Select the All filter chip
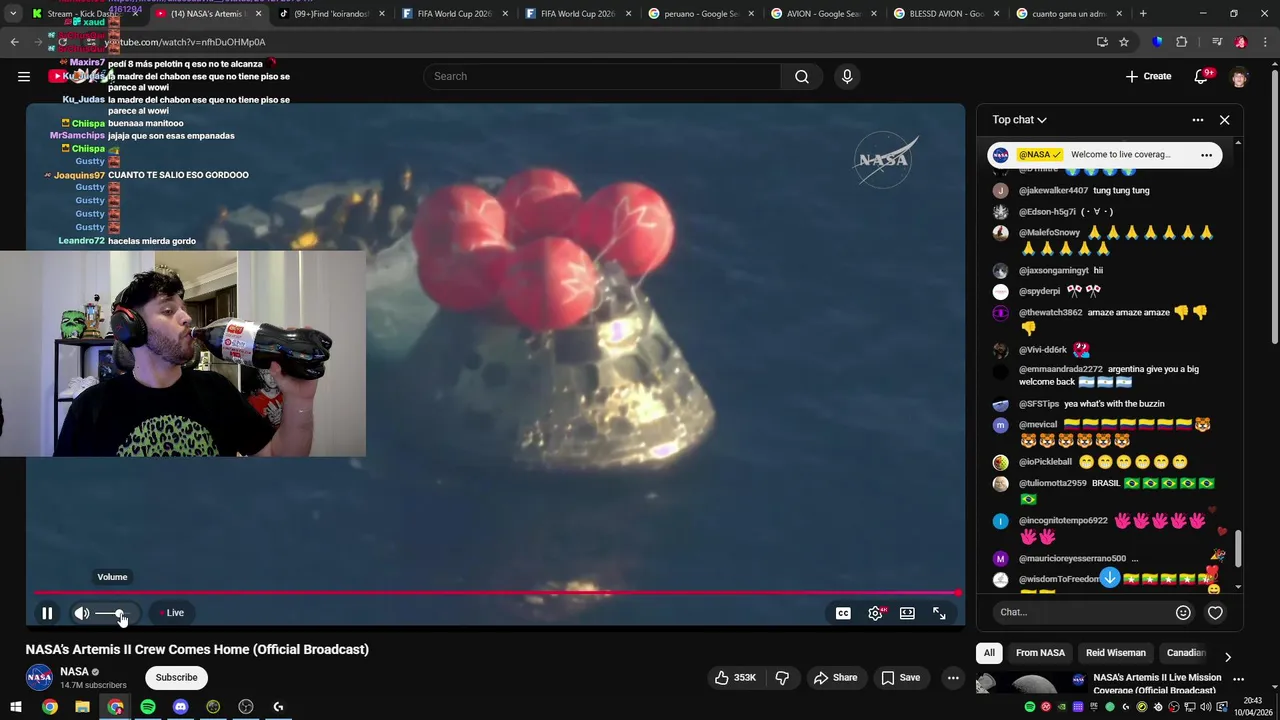This screenshot has height=720, width=1280. tap(989, 653)
